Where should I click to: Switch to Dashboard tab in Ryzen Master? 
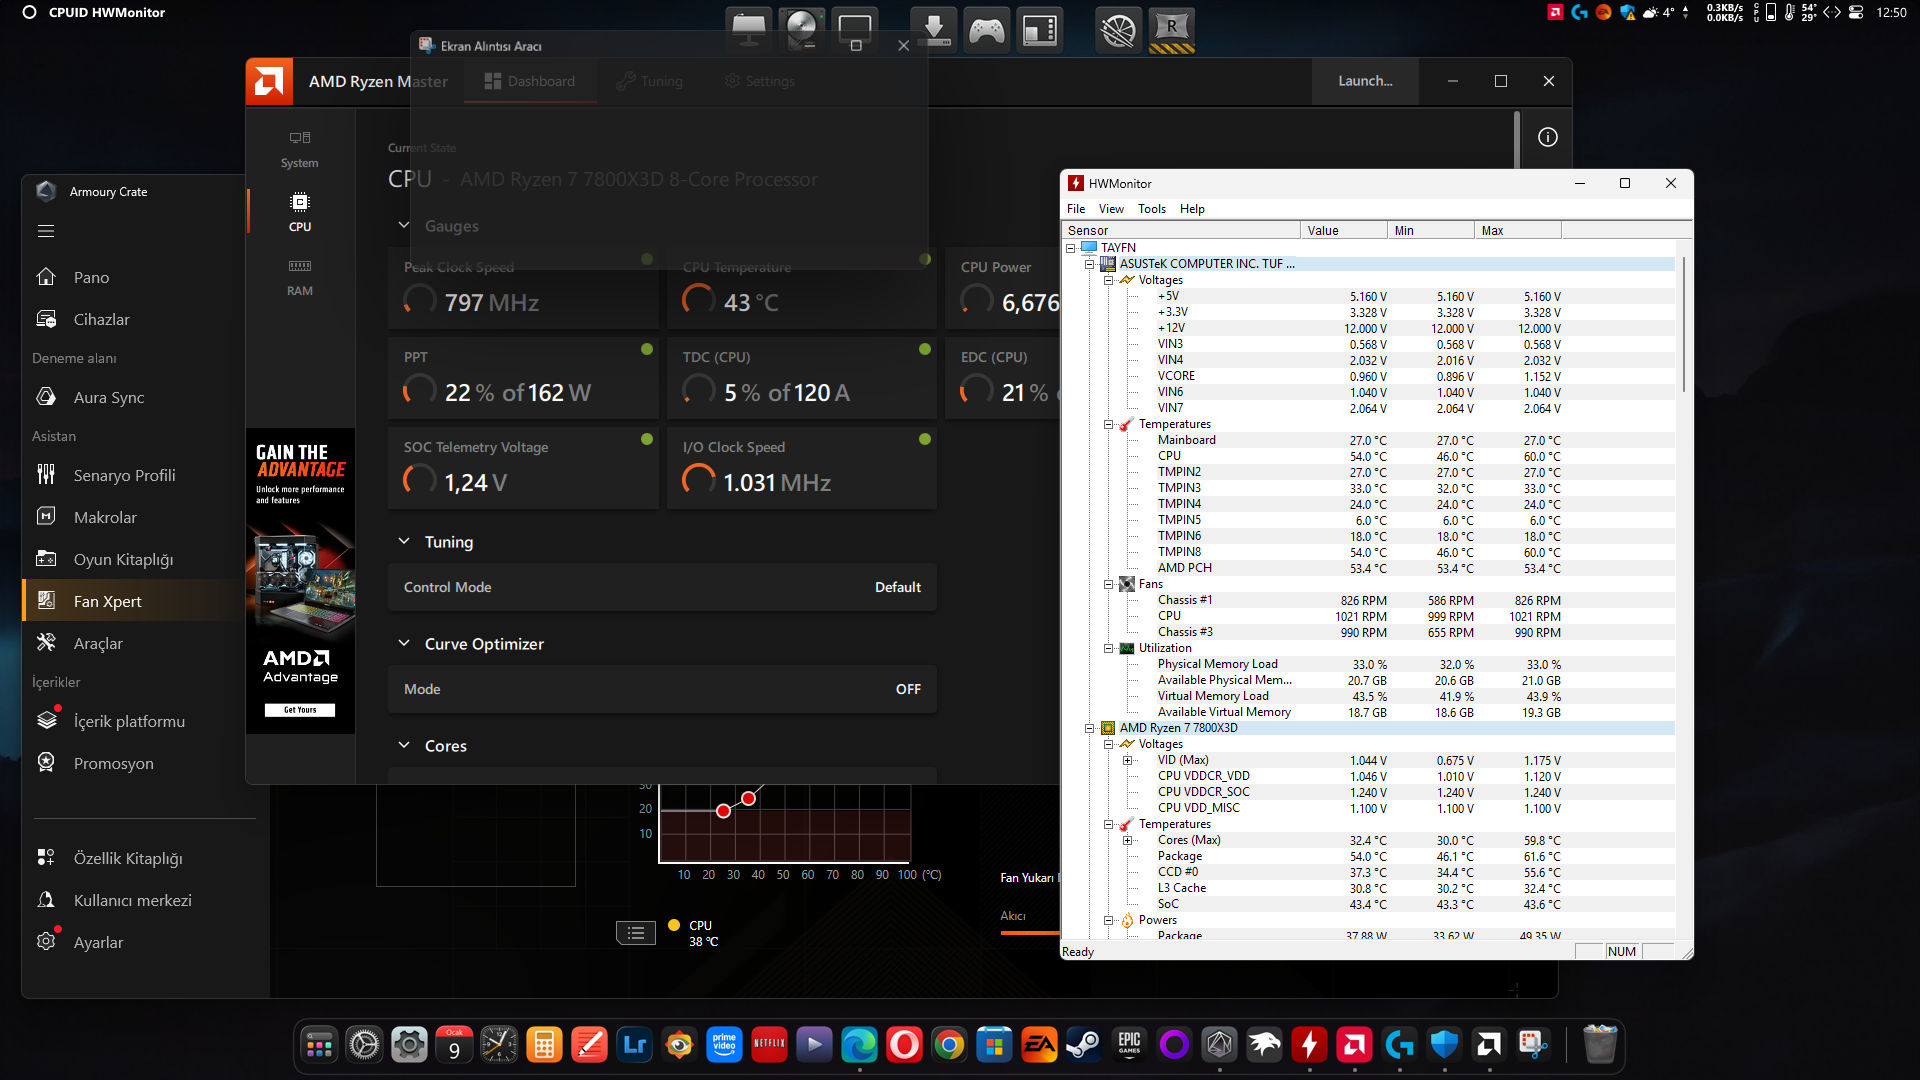coord(530,81)
